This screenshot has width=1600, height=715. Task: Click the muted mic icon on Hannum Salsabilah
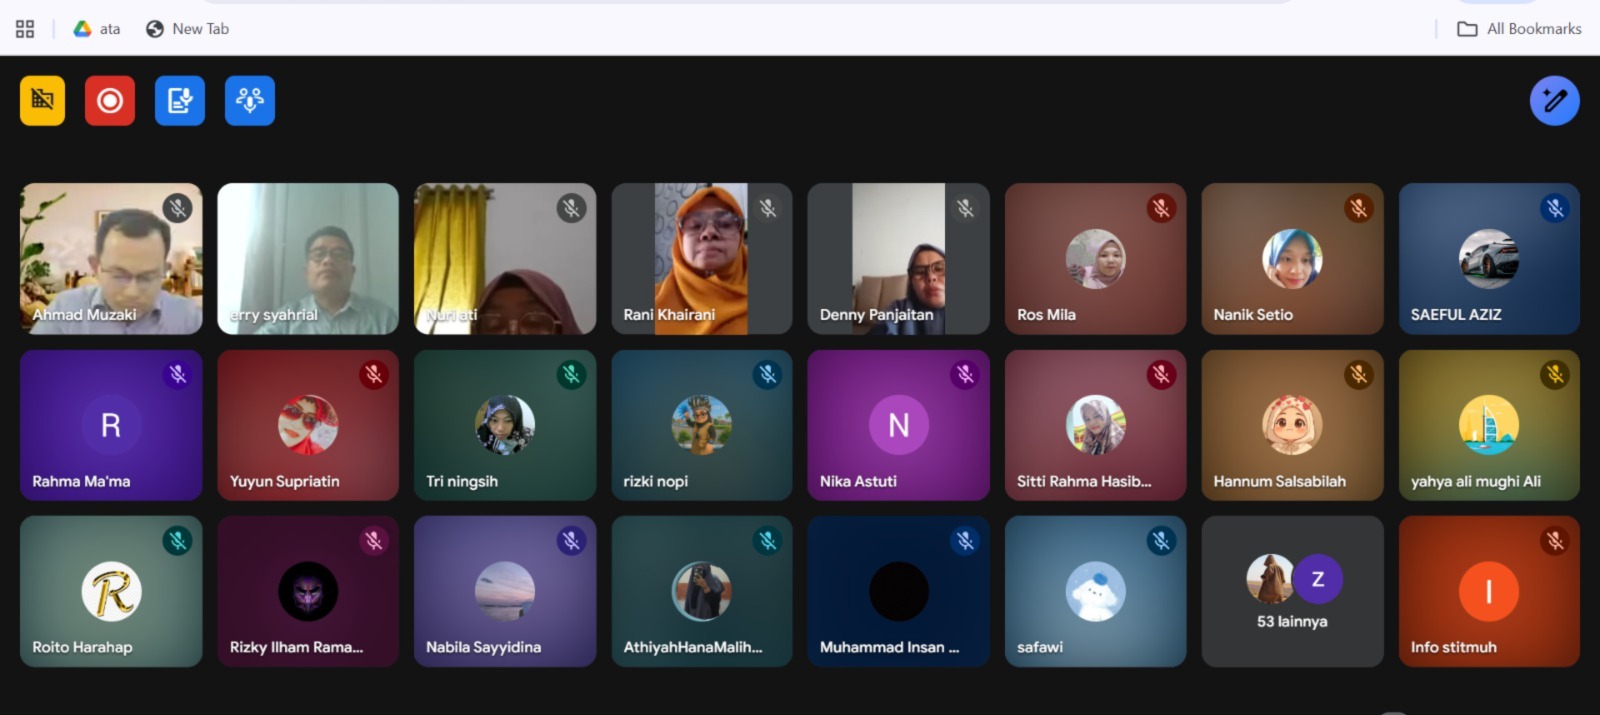point(1358,374)
